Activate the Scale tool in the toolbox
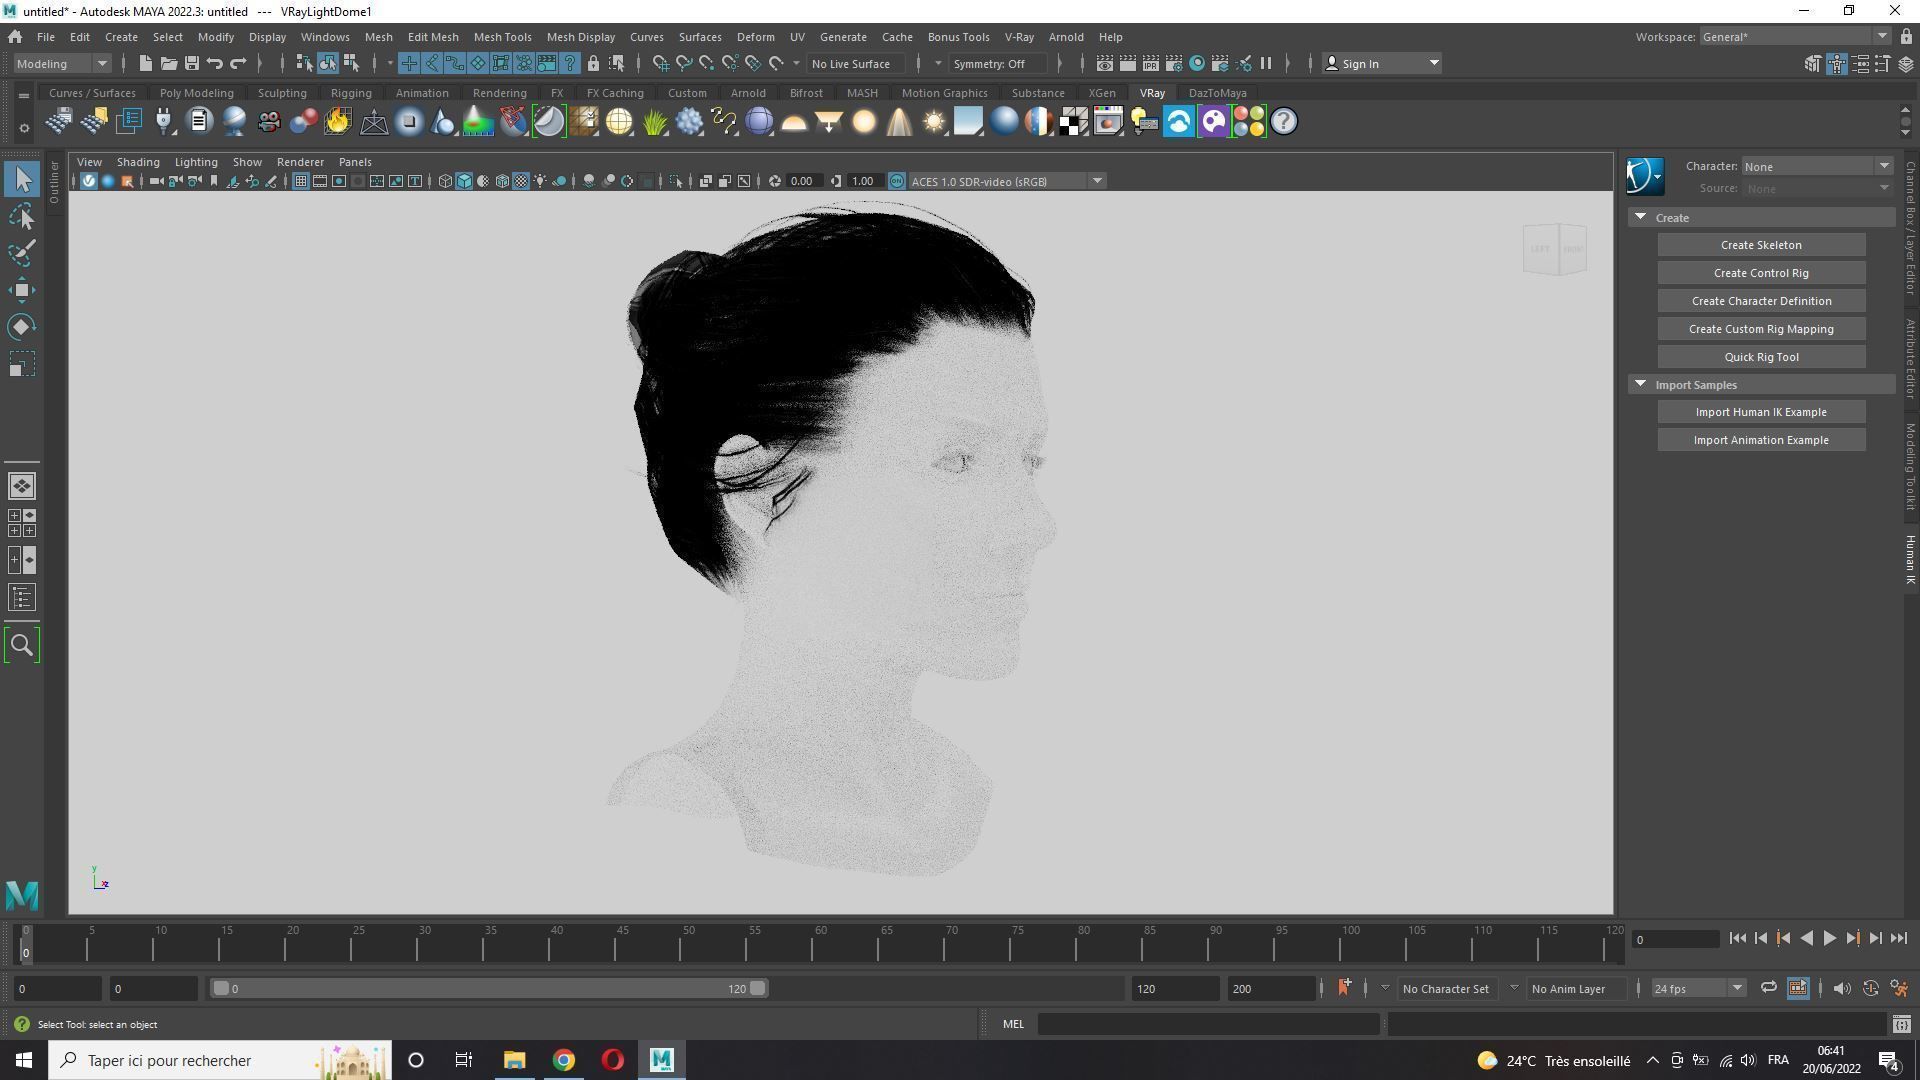The height and width of the screenshot is (1080, 1920). pyautogui.click(x=22, y=364)
